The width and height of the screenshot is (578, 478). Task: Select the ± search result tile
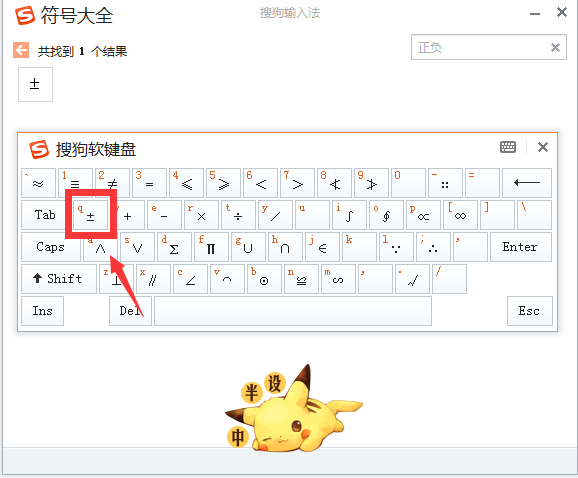click(x=35, y=84)
